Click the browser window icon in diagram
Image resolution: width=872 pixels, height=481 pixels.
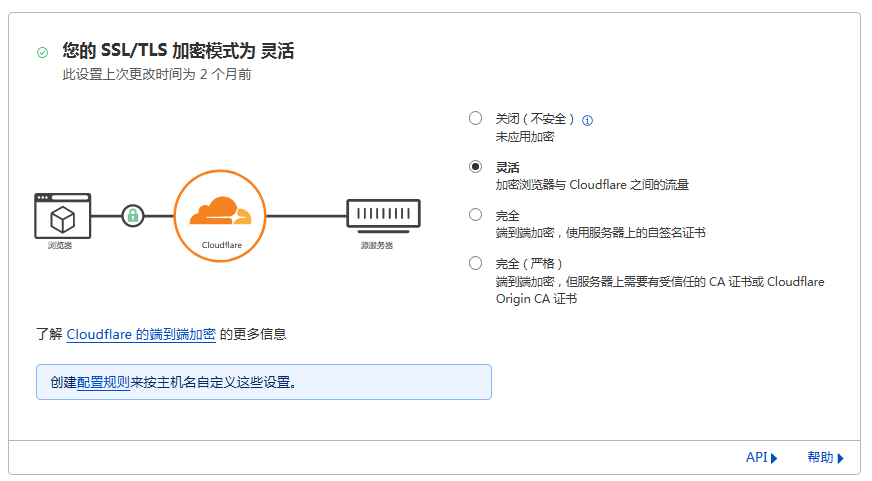[62, 214]
